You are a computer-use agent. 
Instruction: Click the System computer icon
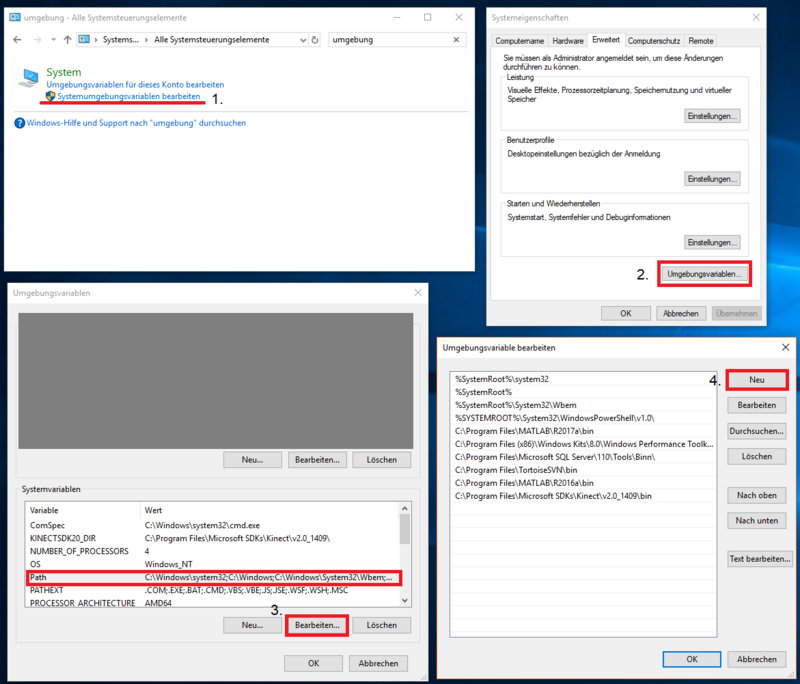coord(30,79)
